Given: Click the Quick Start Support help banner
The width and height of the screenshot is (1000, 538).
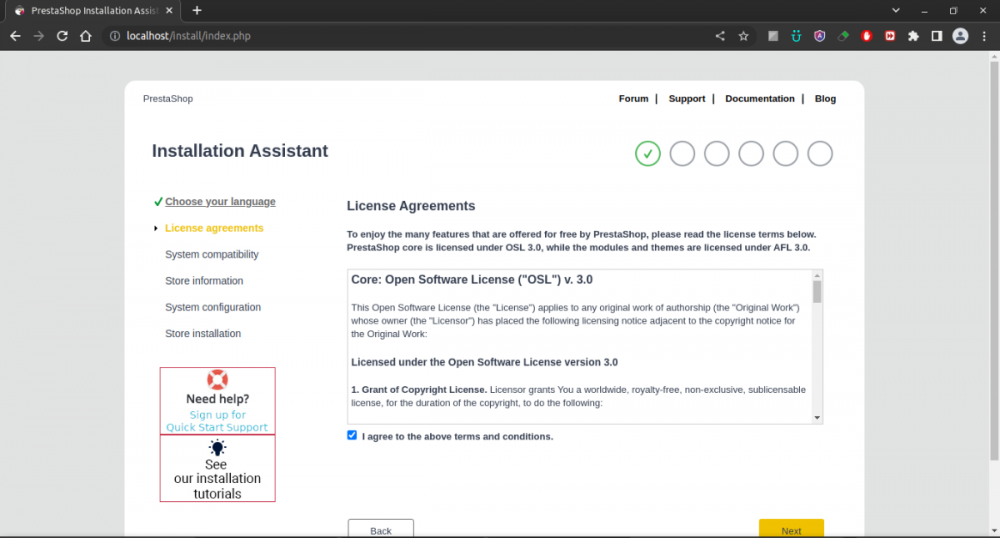Looking at the screenshot, I should 217,401.
